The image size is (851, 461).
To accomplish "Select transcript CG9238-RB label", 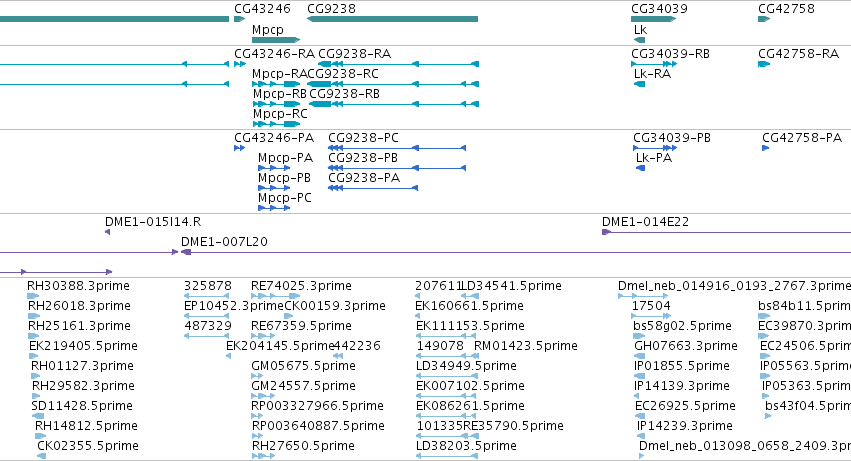I will point(344,94).
